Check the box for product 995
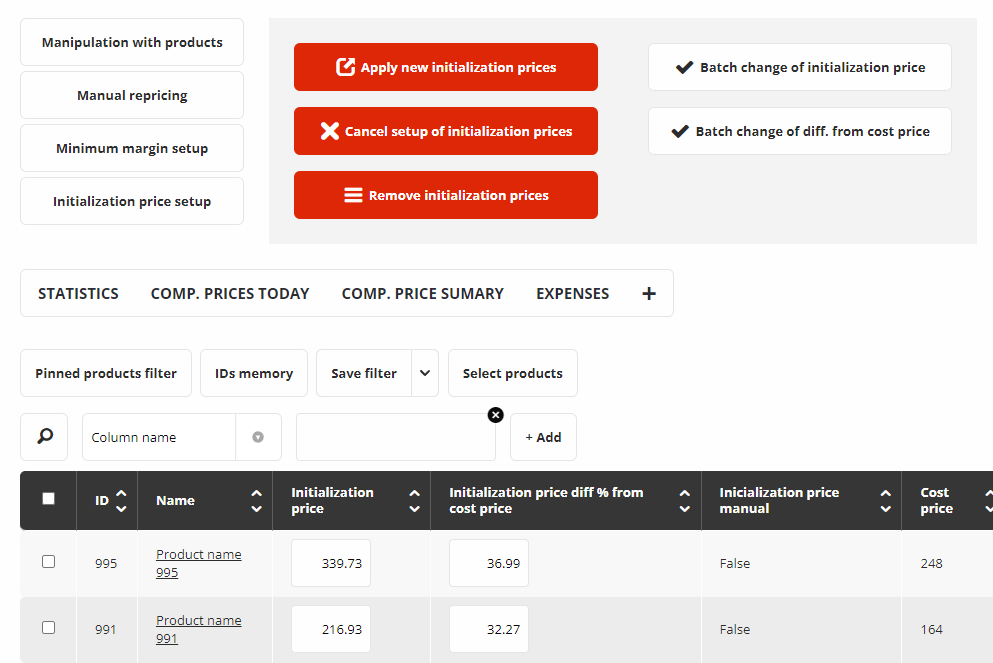Image resolution: width=993 pixels, height=663 pixels. pos(49,562)
